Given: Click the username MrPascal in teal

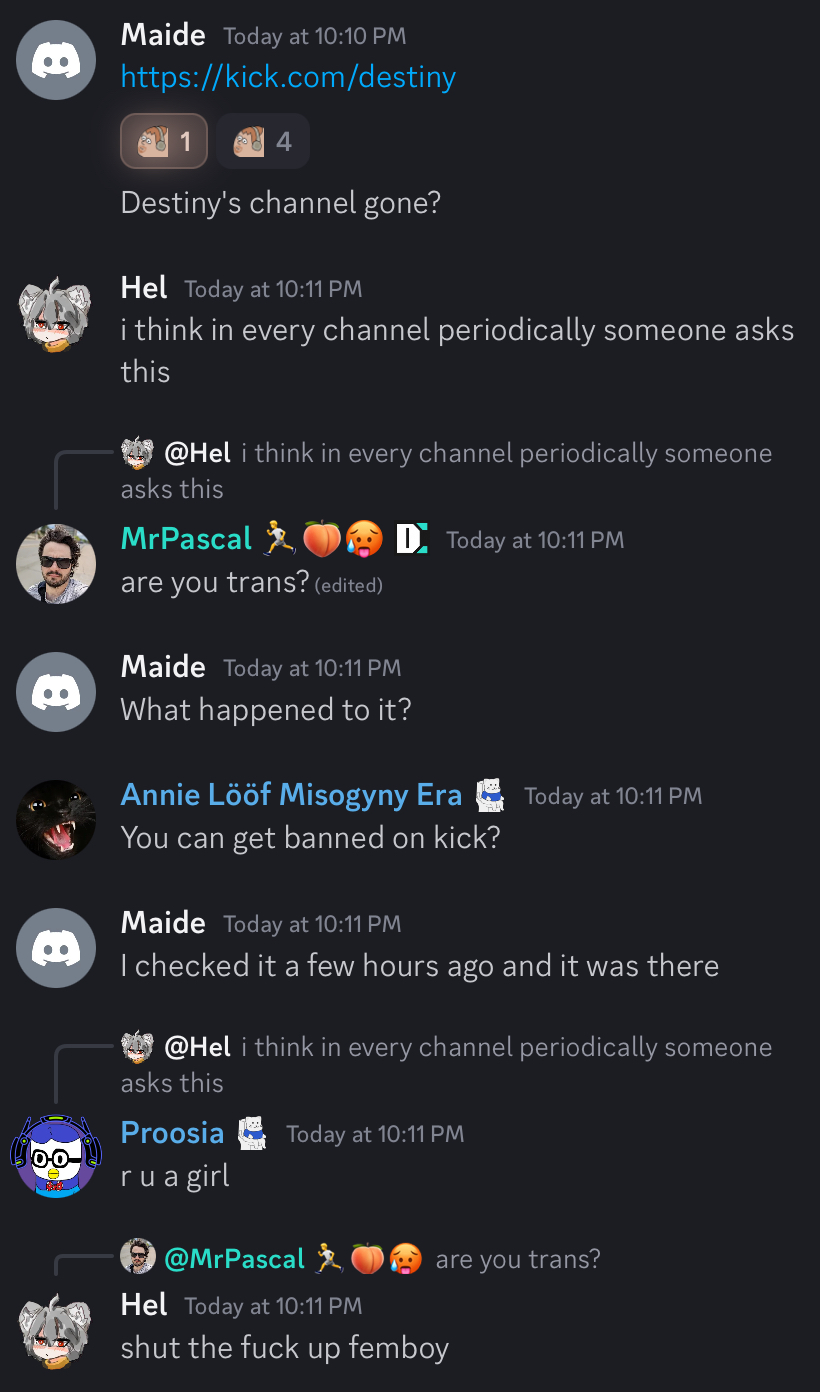Looking at the screenshot, I should point(186,539).
